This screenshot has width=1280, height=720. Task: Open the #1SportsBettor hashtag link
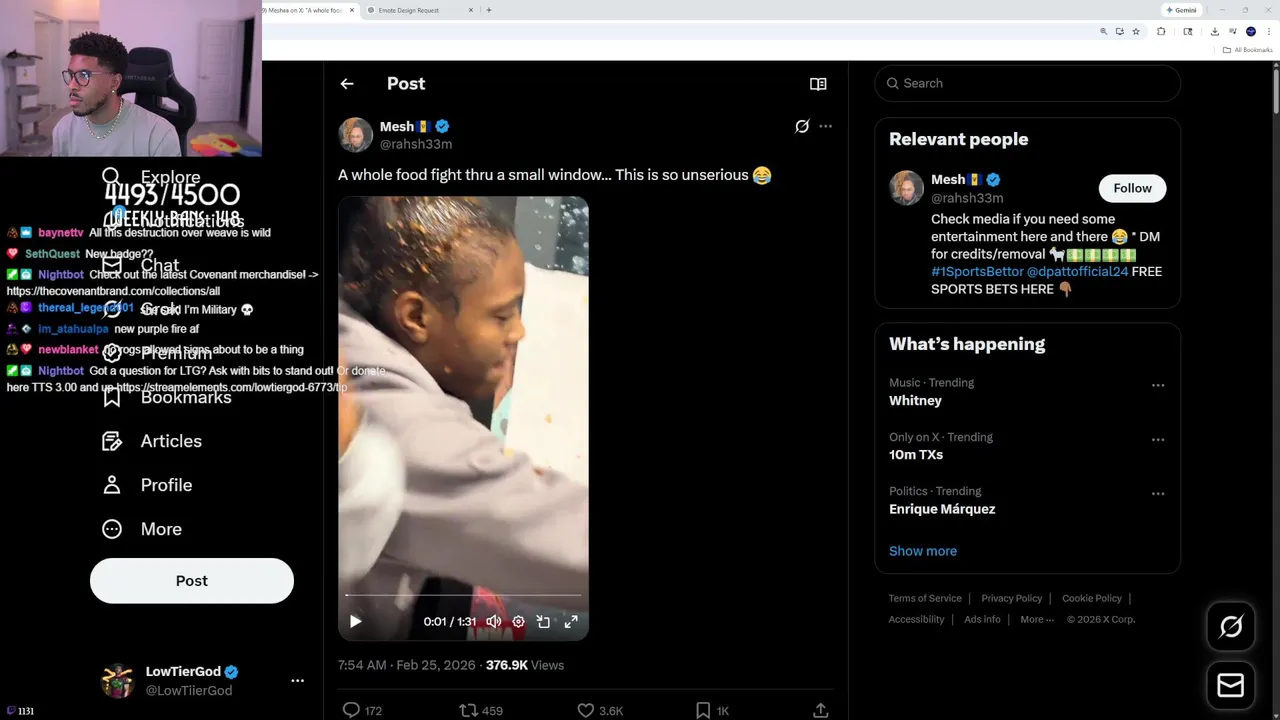coord(977,271)
